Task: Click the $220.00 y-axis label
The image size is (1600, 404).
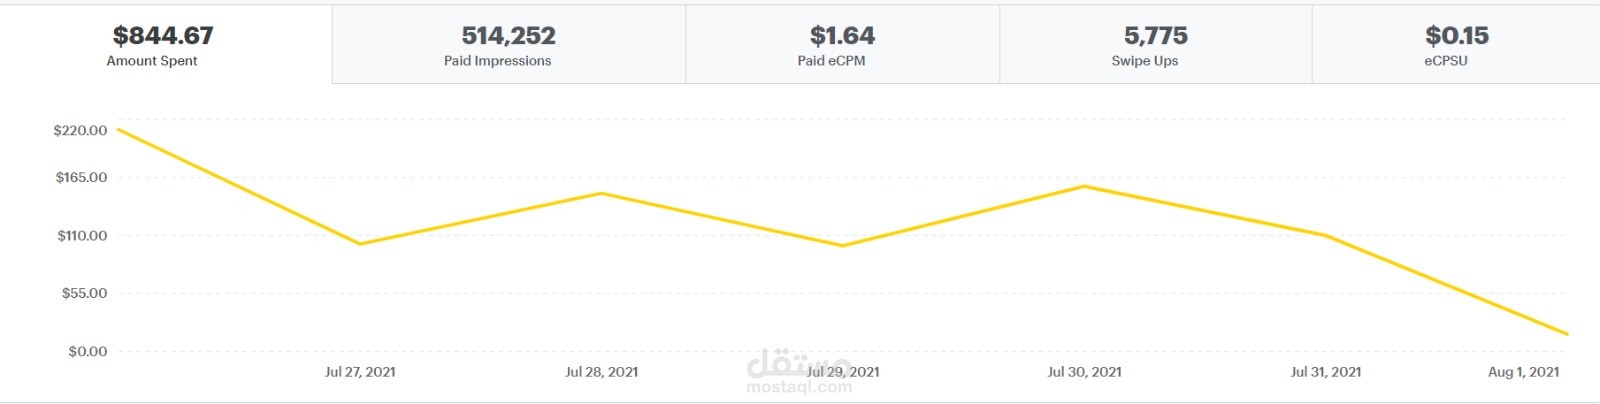Action: pyautogui.click(x=81, y=130)
